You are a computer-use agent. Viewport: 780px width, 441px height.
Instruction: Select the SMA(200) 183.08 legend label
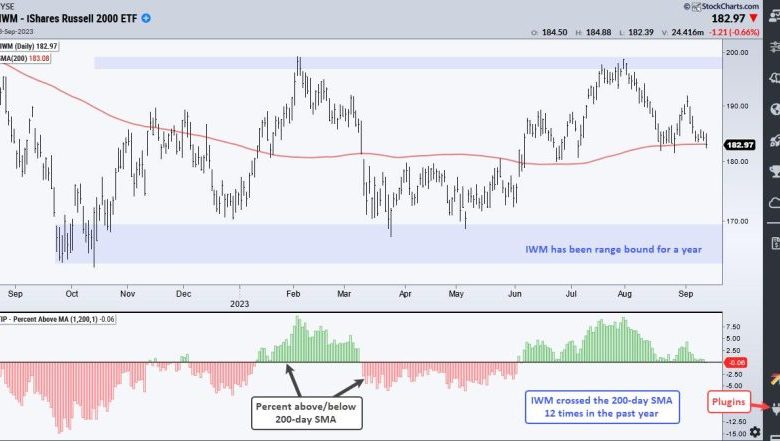[25, 58]
